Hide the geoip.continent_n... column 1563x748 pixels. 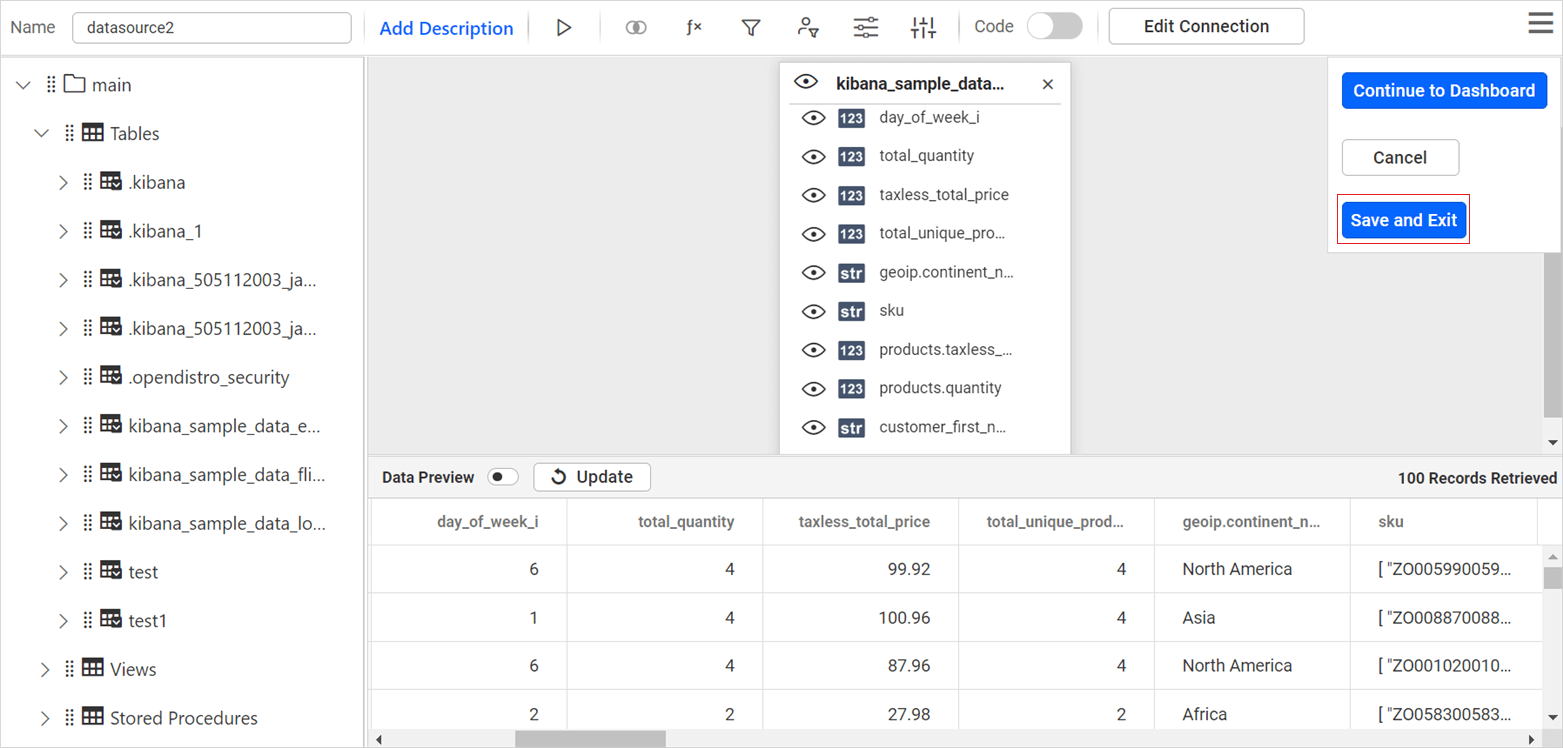pyautogui.click(x=814, y=273)
